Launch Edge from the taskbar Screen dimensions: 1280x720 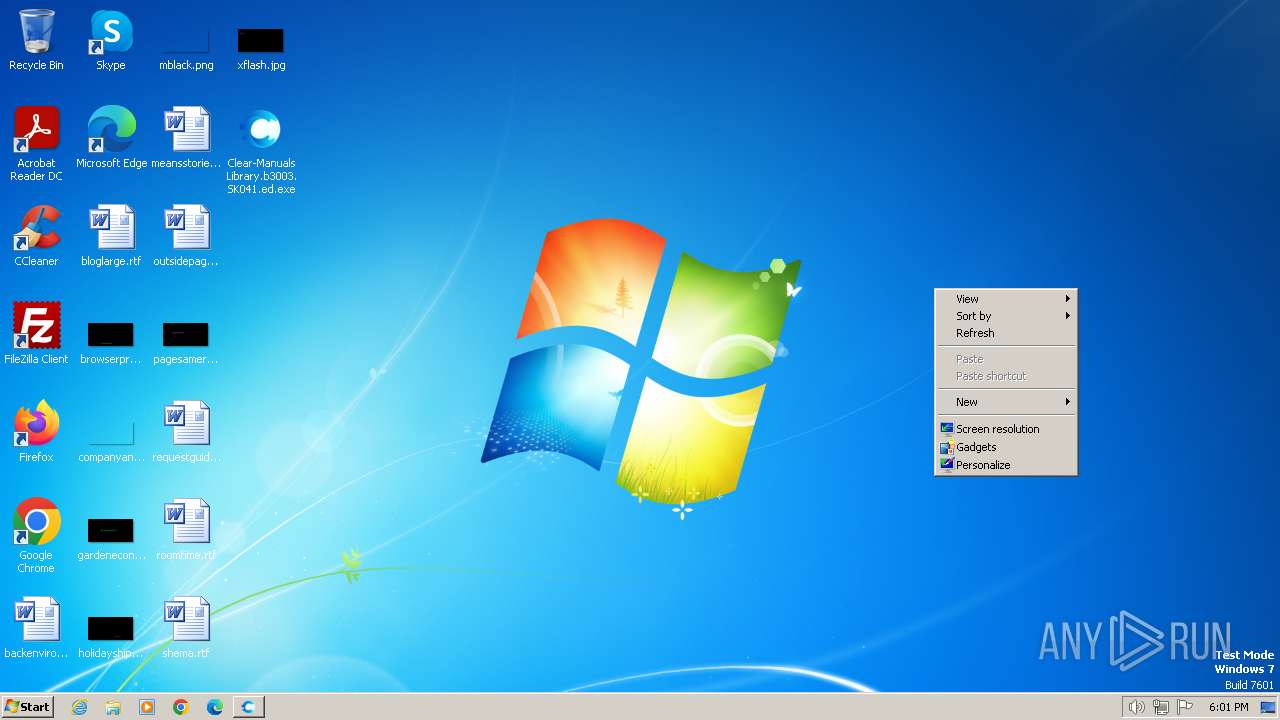pos(215,707)
